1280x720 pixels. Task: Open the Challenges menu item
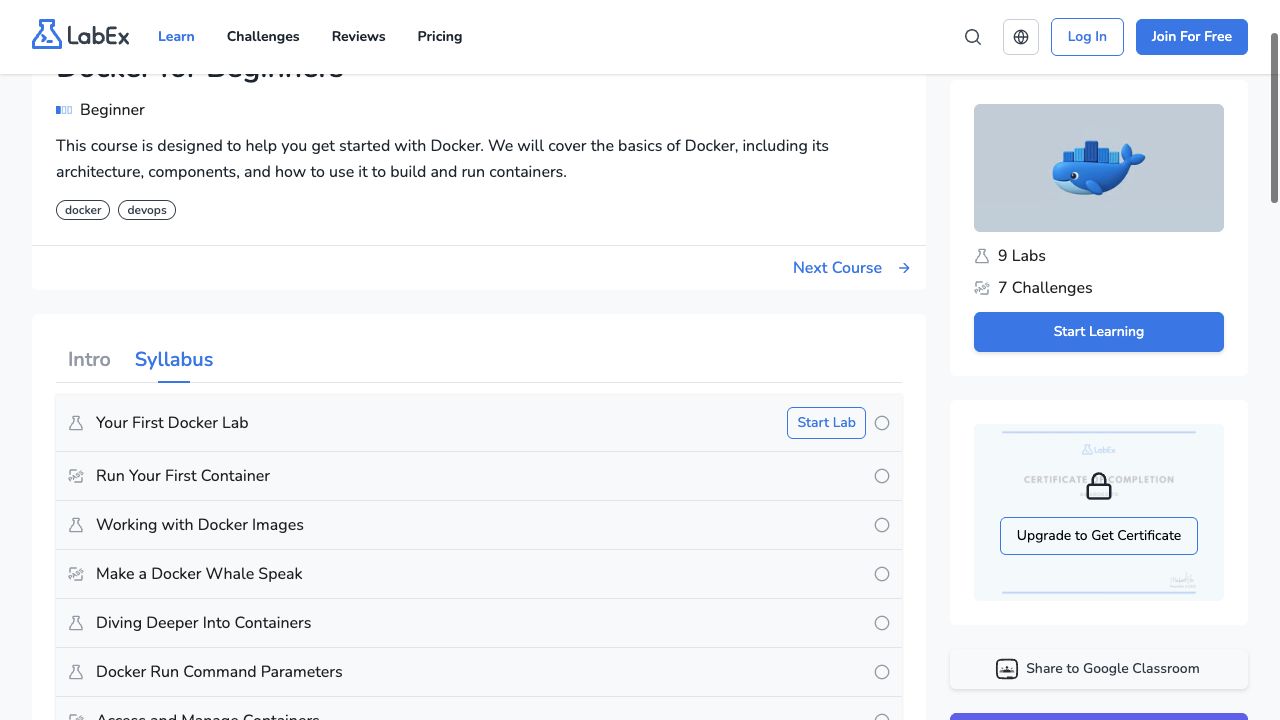coord(263,37)
